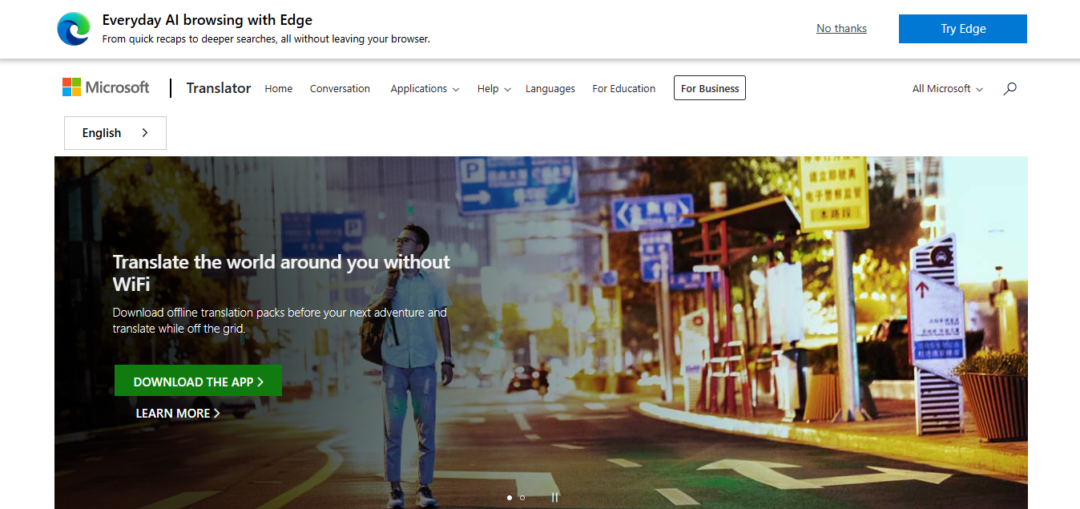Expand the Help dropdown menu
This screenshot has width=1080, height=509.
click(x=493, y=89)
